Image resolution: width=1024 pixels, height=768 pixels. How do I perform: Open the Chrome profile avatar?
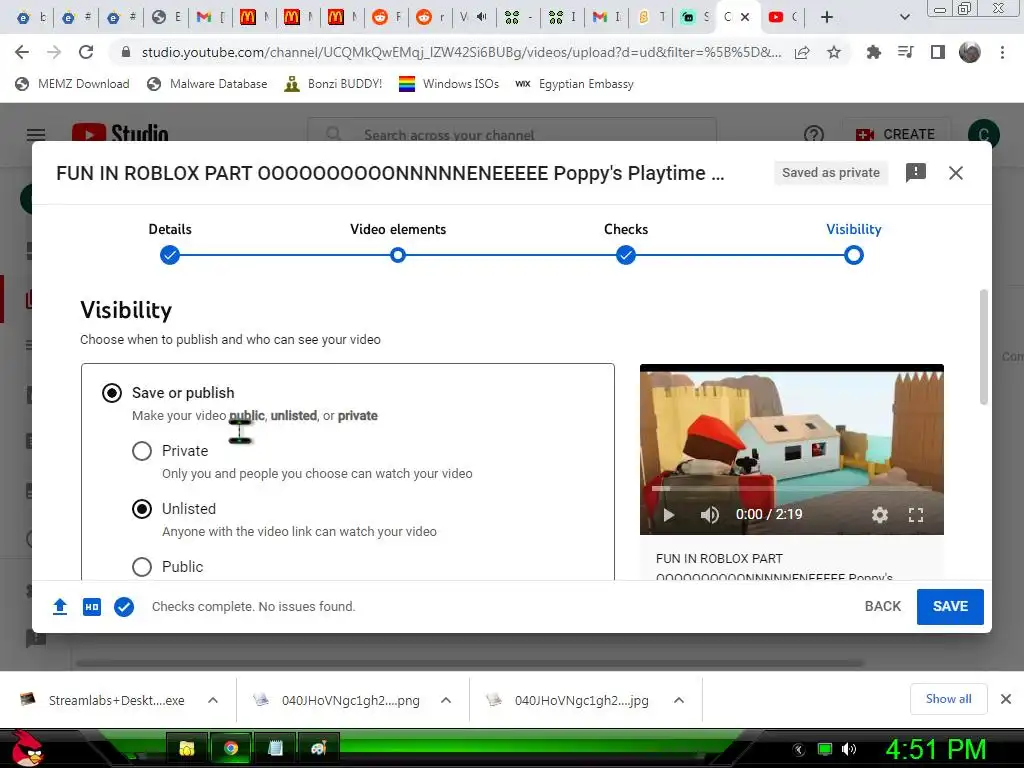pos(970,52)
